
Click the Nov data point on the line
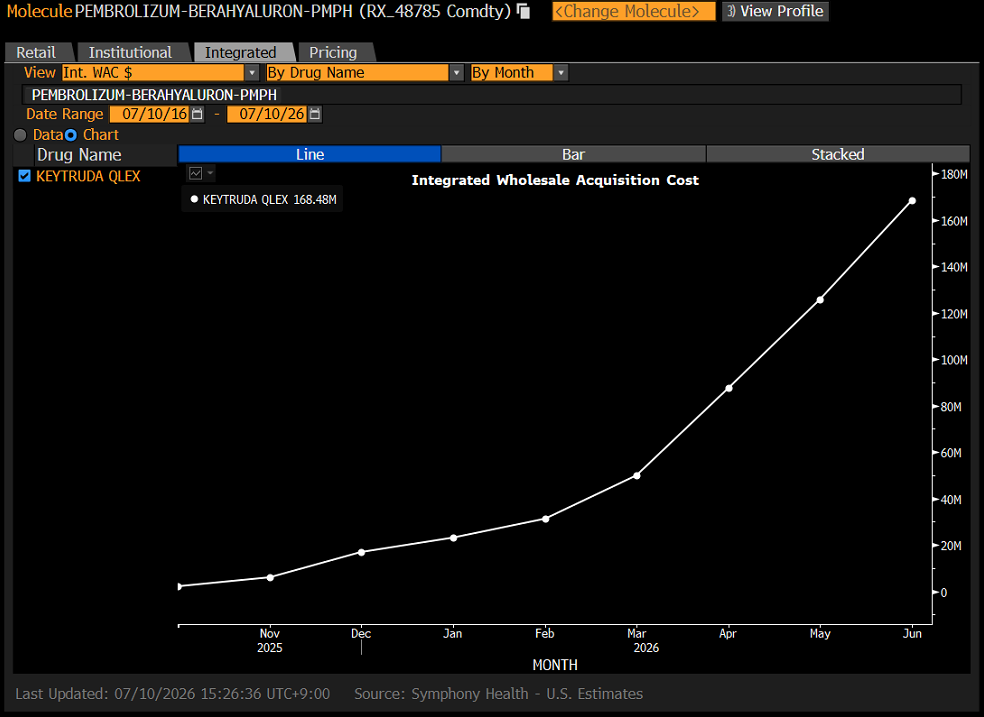tap(270, 577)
